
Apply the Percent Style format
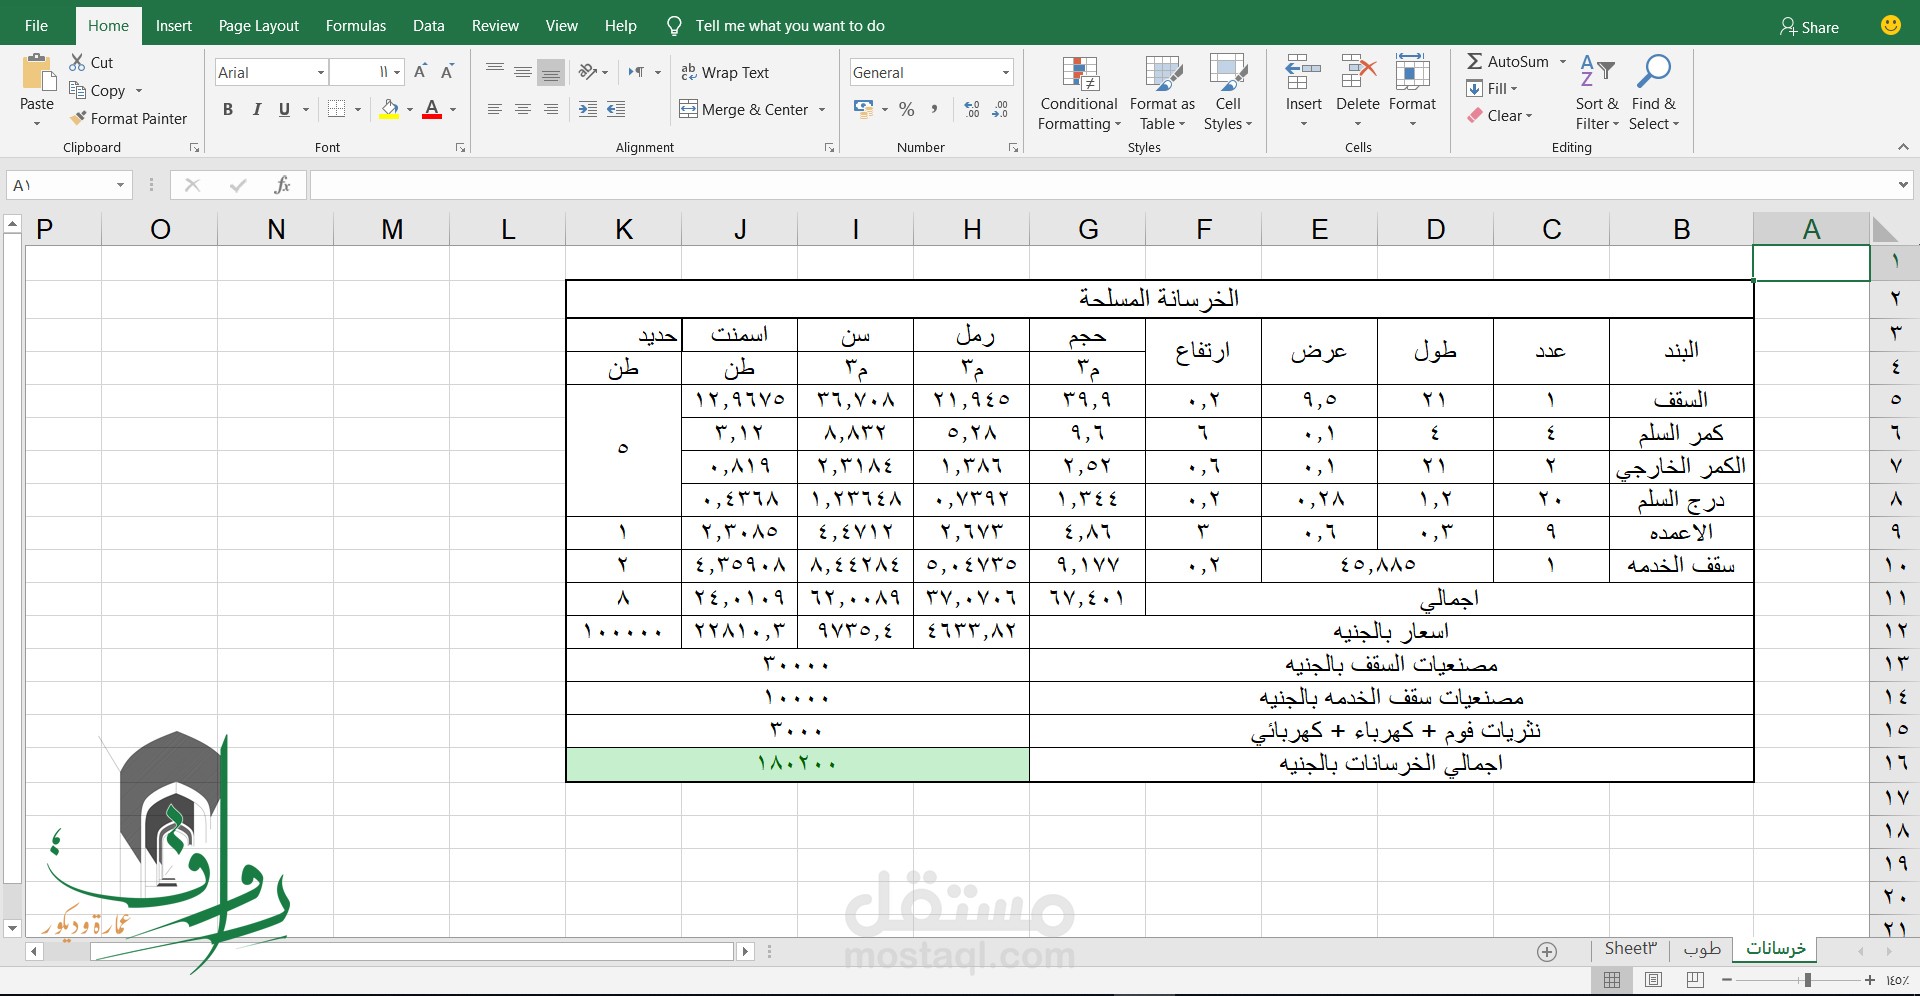[x=907, y=109]
